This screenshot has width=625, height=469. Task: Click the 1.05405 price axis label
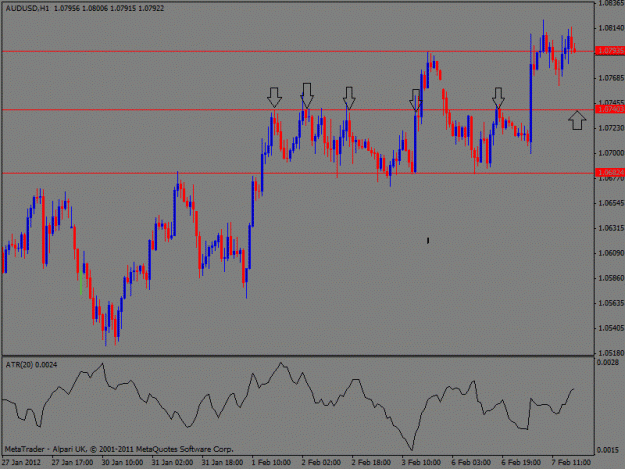click(611, 328)
